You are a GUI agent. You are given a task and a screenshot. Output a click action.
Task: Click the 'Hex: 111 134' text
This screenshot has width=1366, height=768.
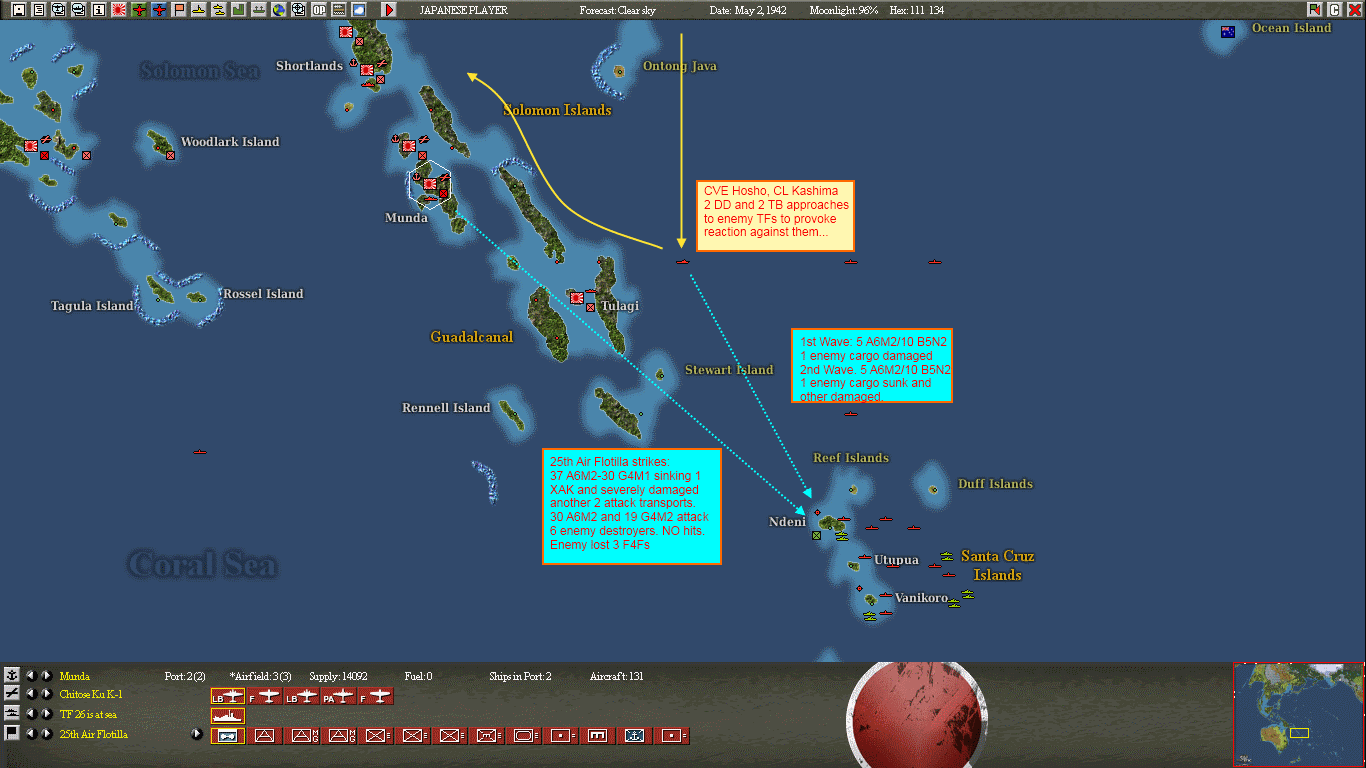point(916,10)
